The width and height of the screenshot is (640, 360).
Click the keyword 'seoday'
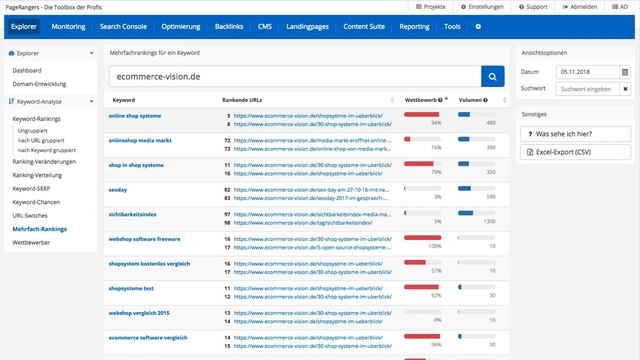pos(118,190)
